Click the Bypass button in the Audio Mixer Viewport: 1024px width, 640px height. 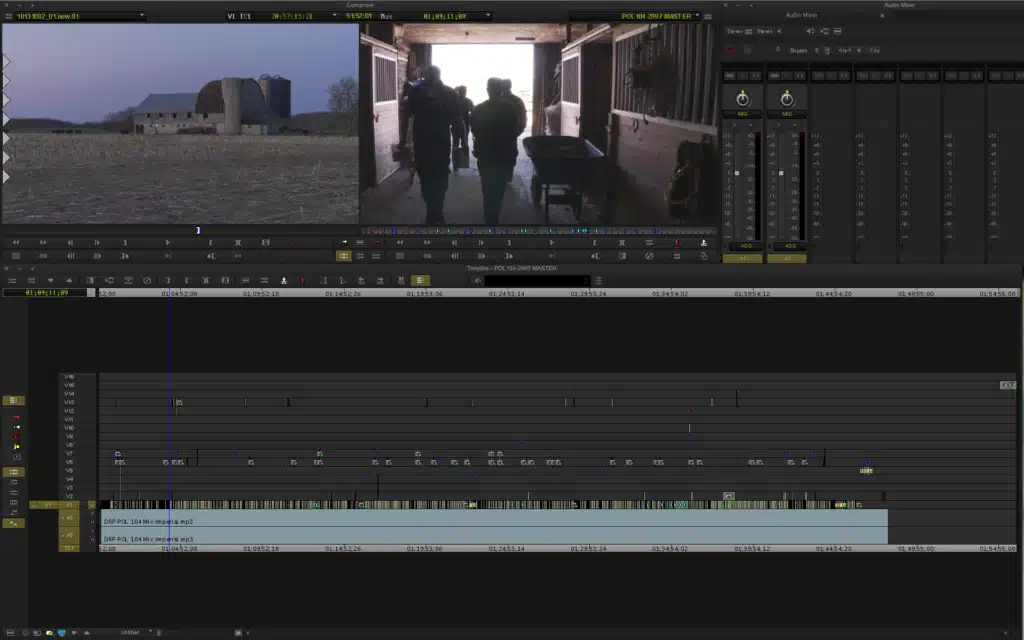point(799,50)
